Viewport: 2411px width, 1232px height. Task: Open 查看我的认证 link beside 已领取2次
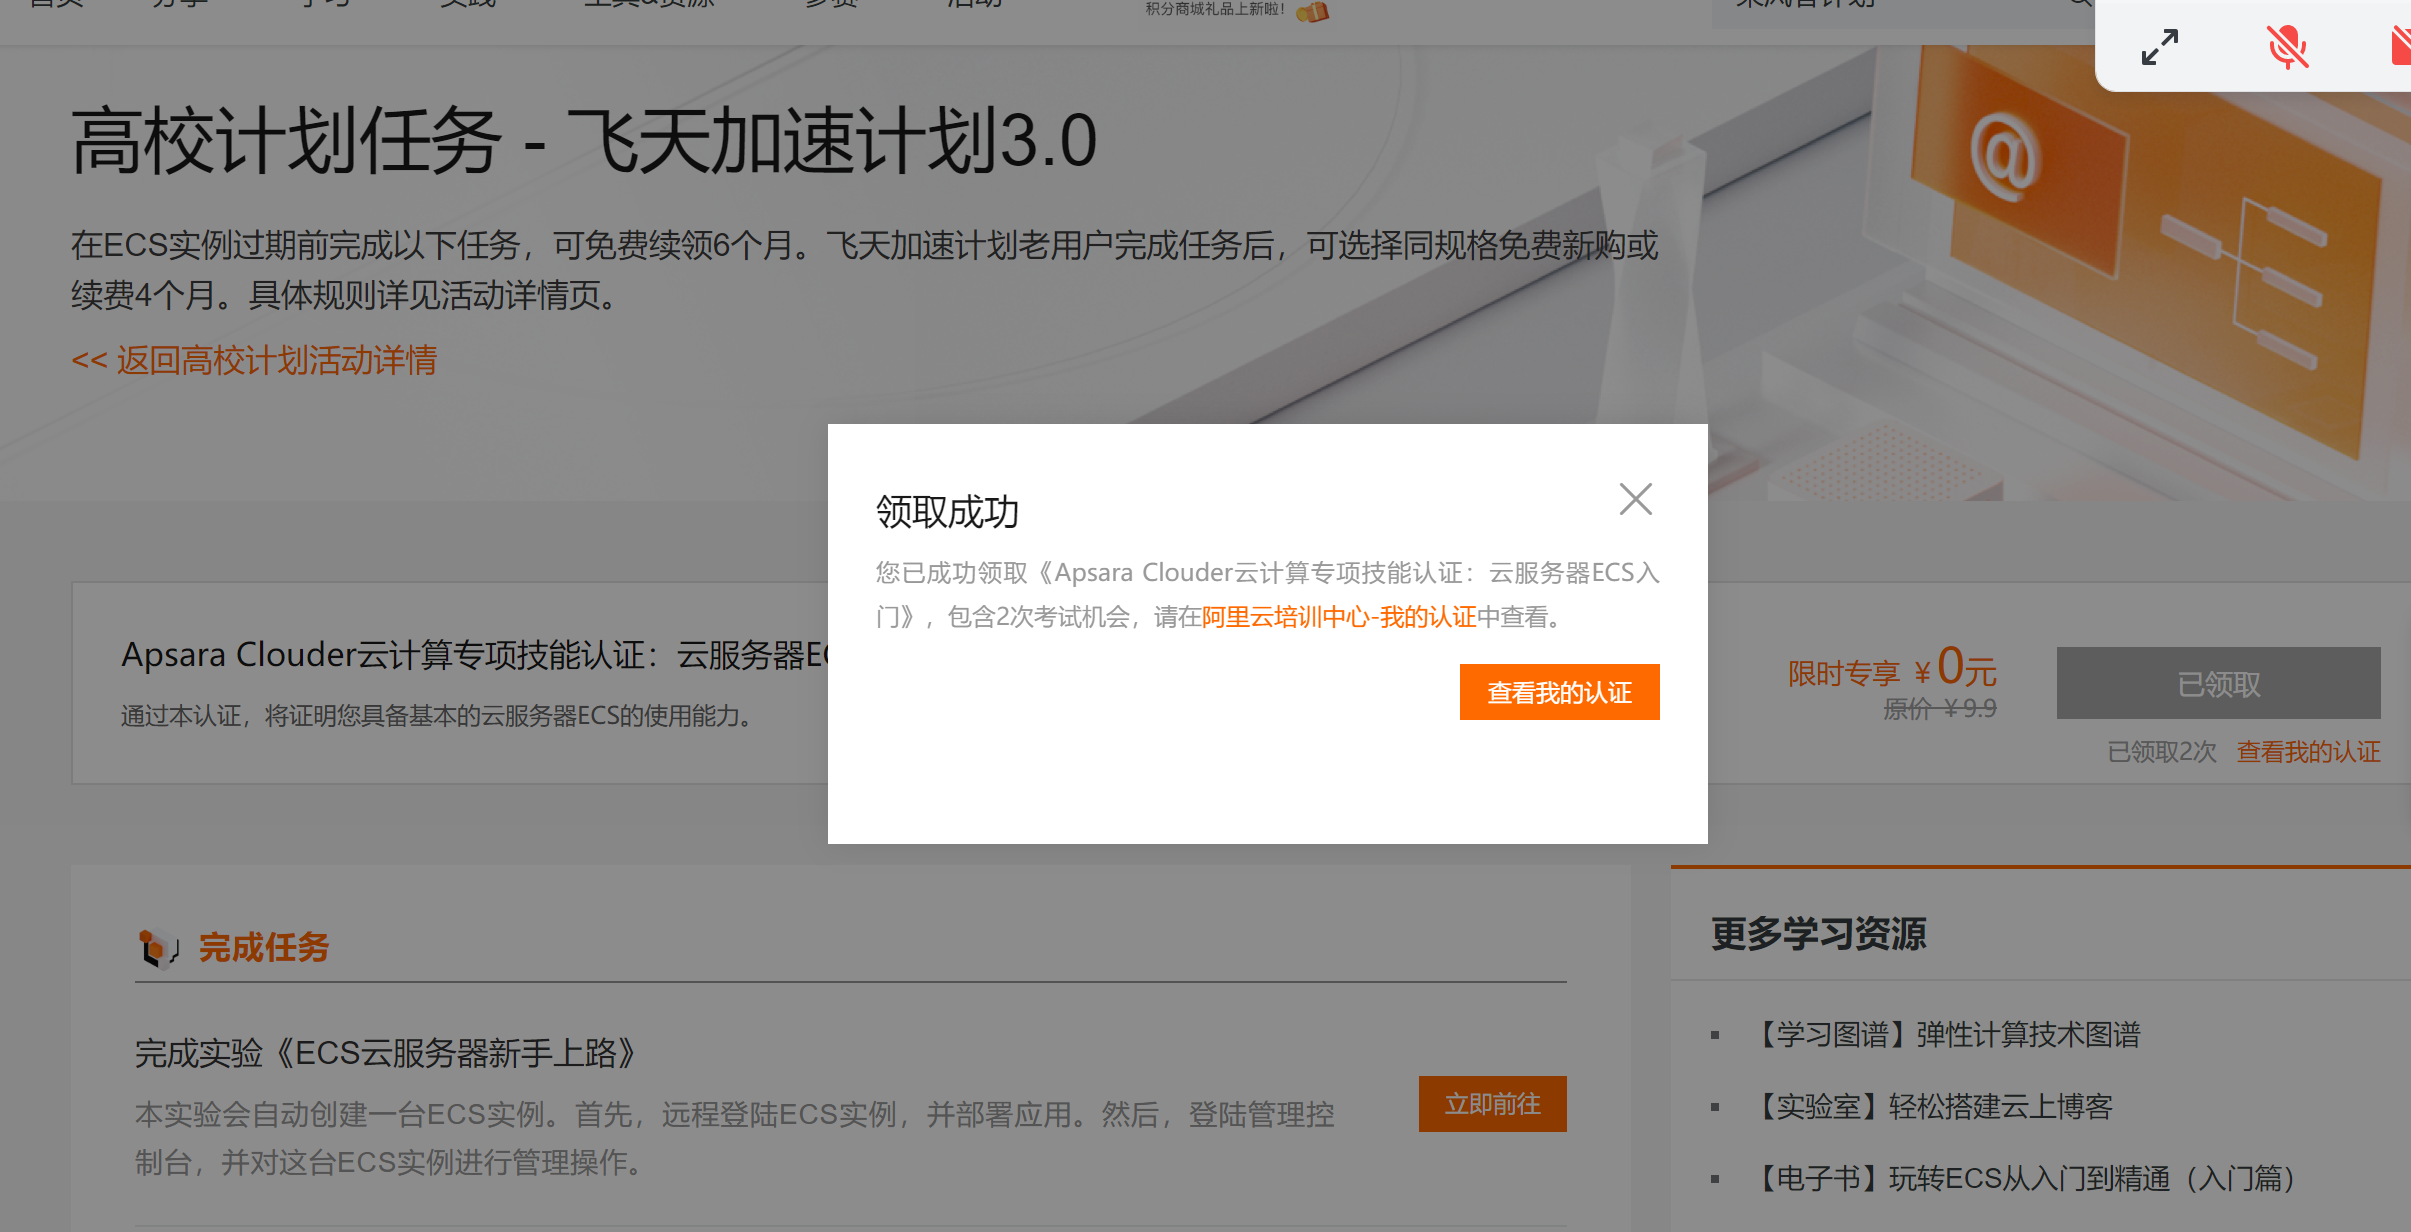(2307, 752)
